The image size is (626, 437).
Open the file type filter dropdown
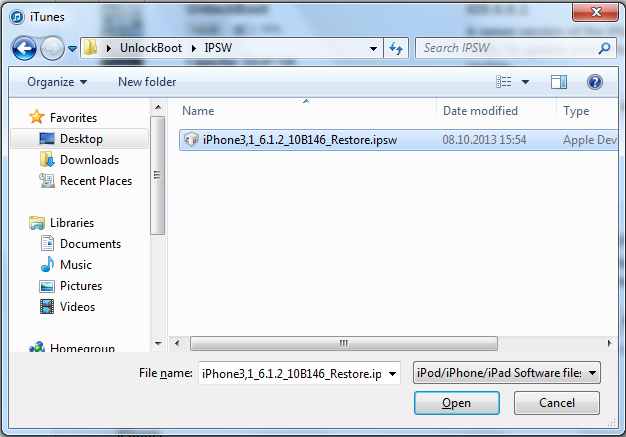[x=507, y=372]
